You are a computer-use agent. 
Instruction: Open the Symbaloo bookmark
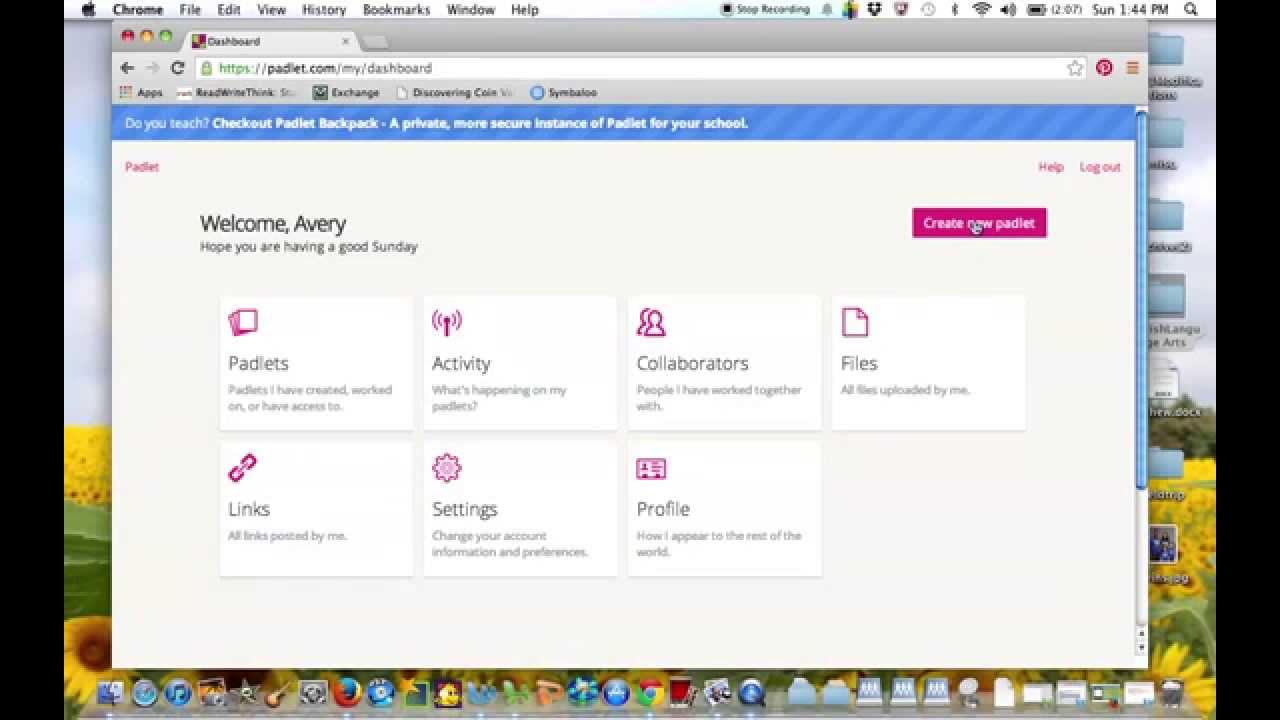(564, 92)
